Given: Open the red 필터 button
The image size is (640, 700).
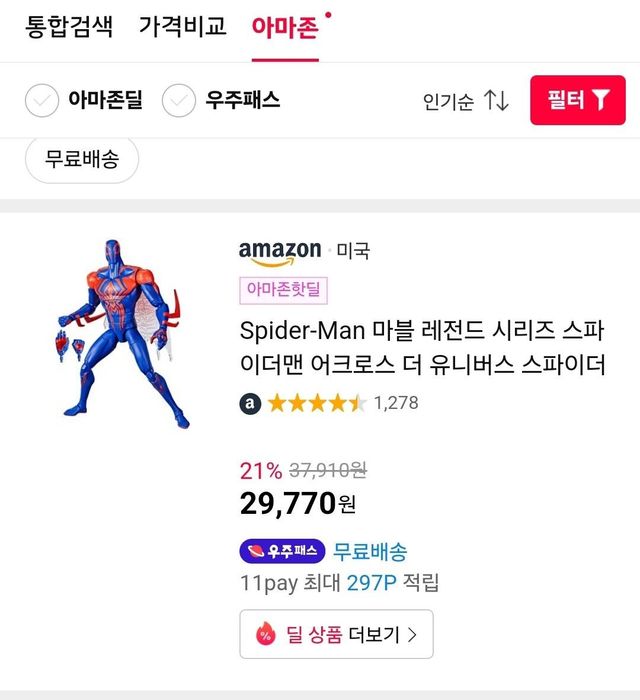Looking at the screenshot, I should click(x=577, y=100).
